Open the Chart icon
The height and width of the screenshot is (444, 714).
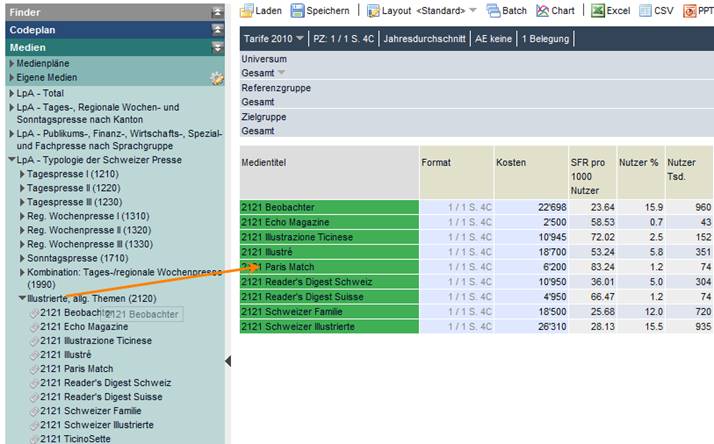coord(542,10)
